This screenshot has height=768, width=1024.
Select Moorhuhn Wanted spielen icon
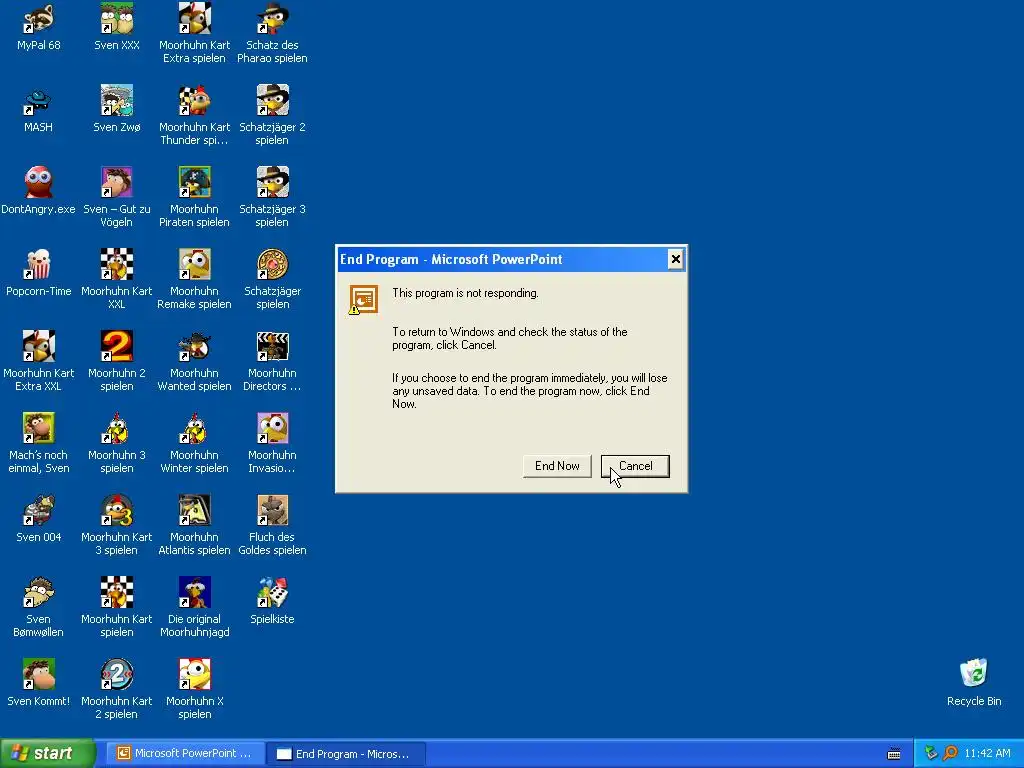point(195,346)
